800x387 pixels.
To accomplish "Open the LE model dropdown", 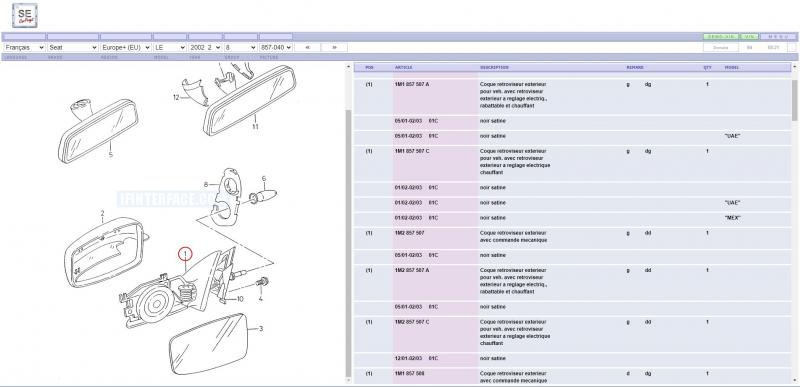I will tap(170, 47).
